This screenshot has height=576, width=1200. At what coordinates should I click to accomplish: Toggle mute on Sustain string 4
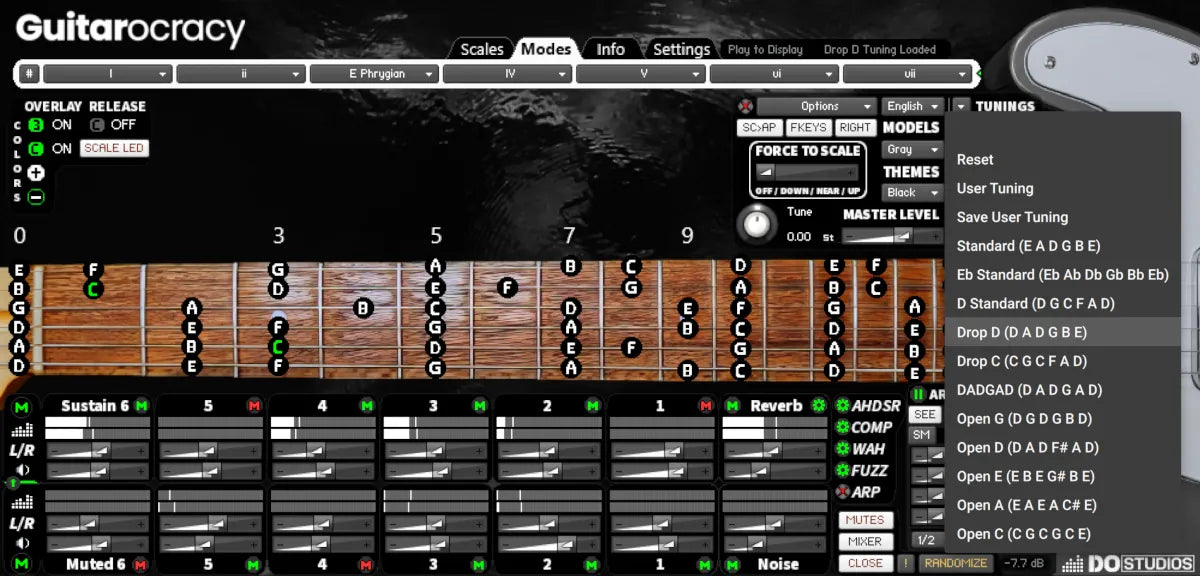pyautogui.click(x=367, y=405)
